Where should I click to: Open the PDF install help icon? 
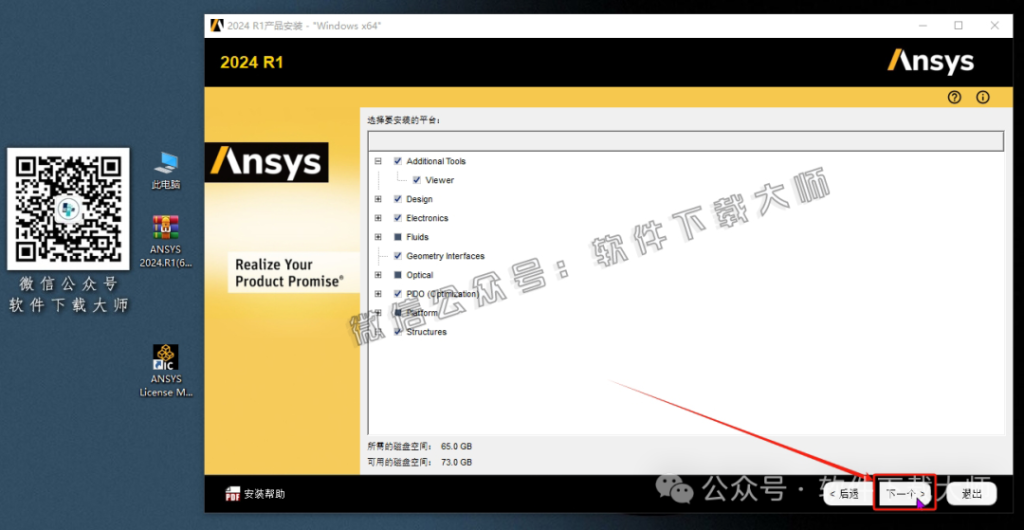pos(232,494)
